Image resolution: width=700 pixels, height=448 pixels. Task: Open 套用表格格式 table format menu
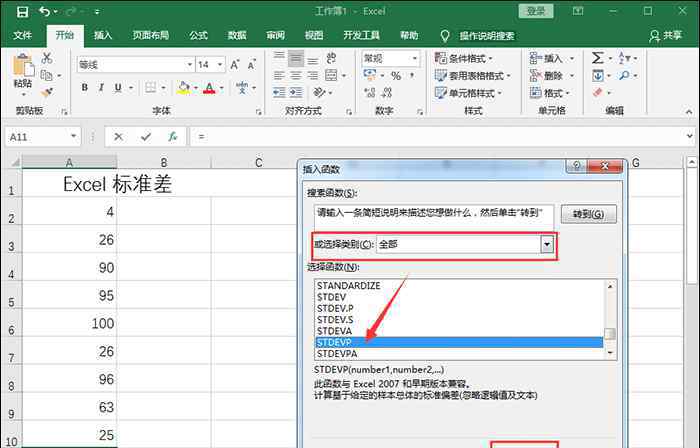[x=472, y=75]
